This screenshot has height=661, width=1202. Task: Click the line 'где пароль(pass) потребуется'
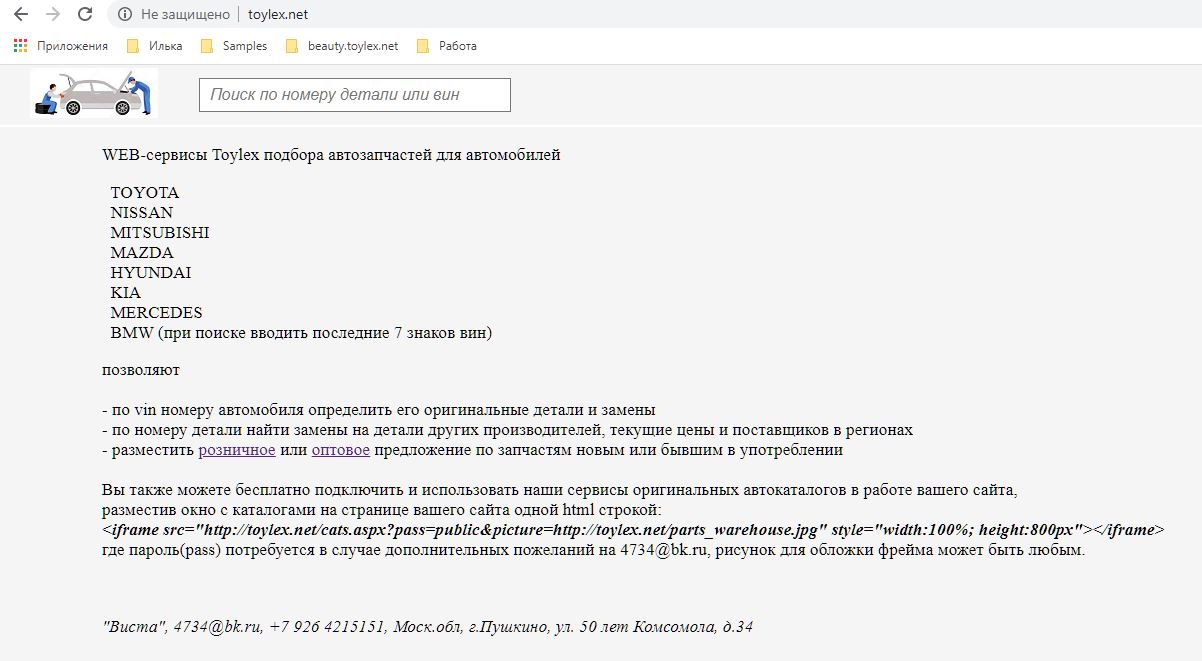[593, 550]
